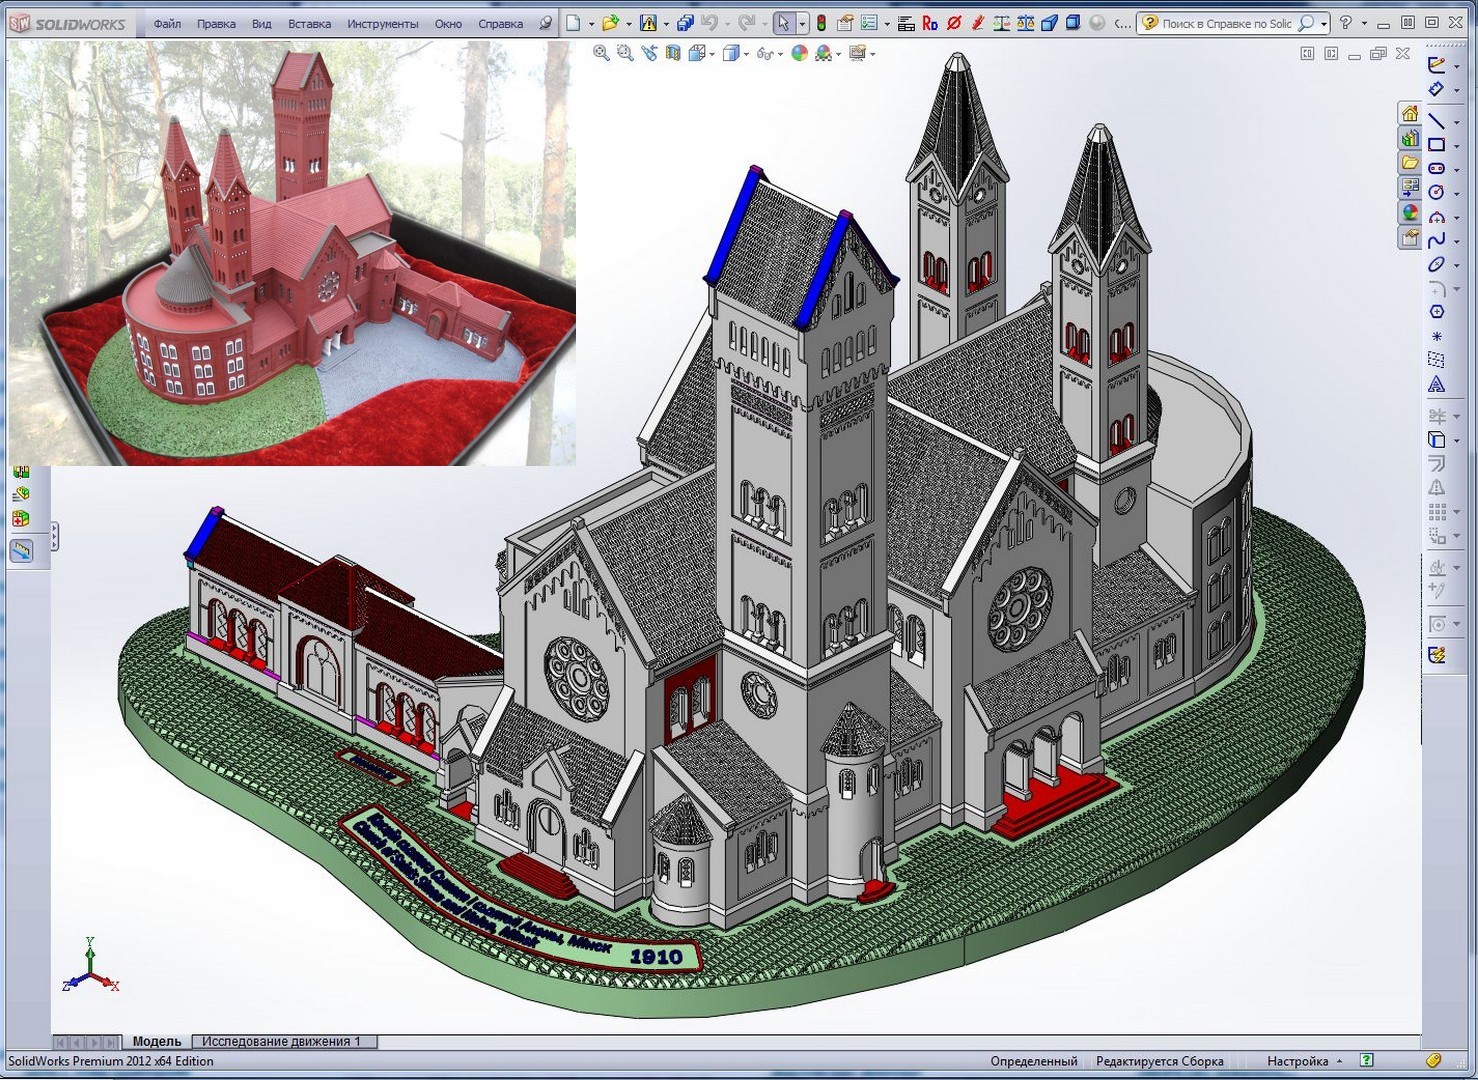Open the Инструменты menu
1478x1080 pixels.
coord(383,24)
